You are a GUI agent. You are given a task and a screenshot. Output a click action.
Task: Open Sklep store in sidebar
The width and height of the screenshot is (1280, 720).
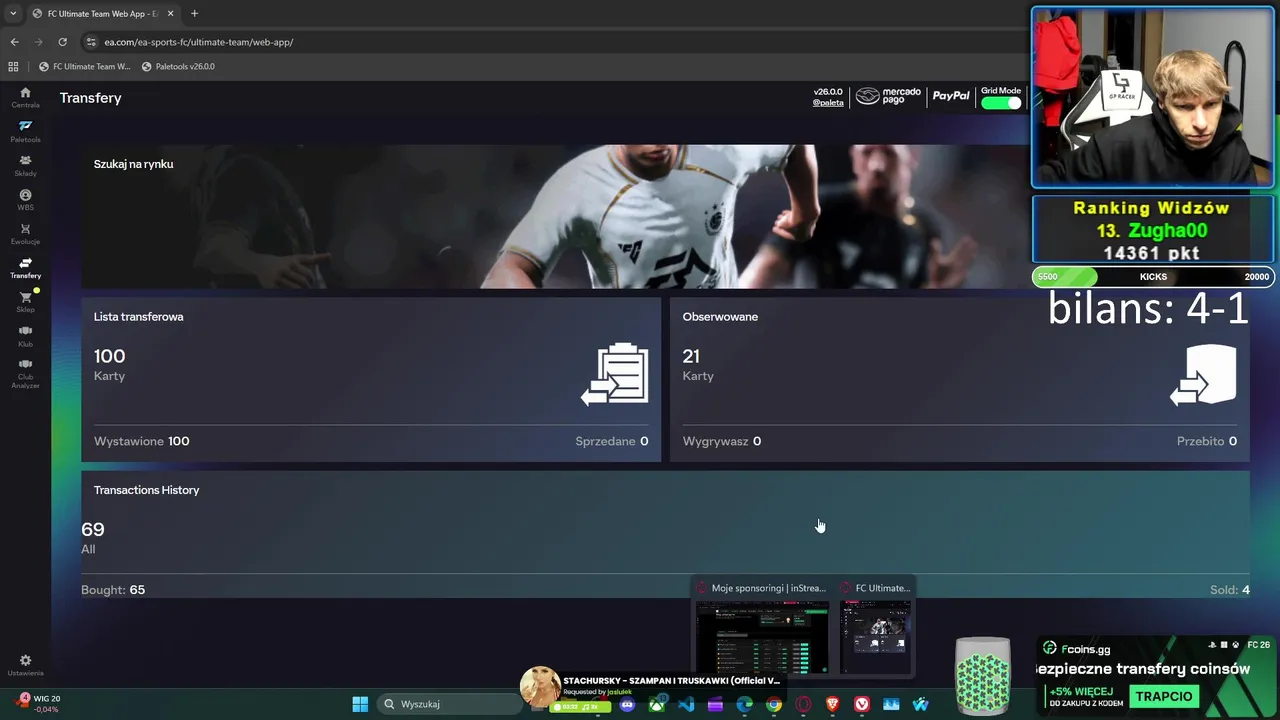(25, 302)
